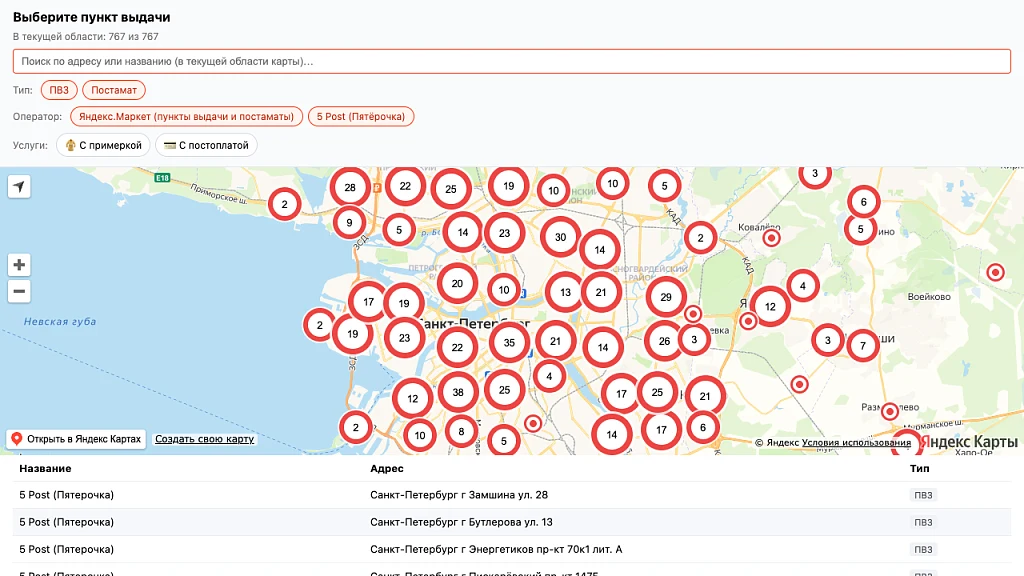Open Условия использования link

(x=856, y=442)
